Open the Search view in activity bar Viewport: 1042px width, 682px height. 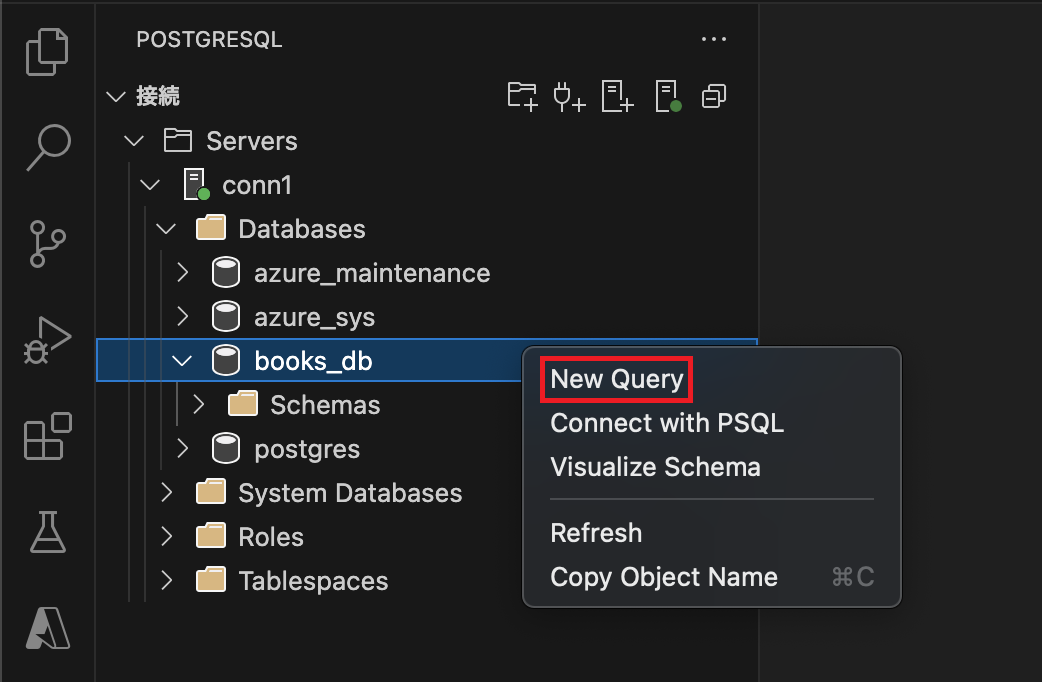49,147
